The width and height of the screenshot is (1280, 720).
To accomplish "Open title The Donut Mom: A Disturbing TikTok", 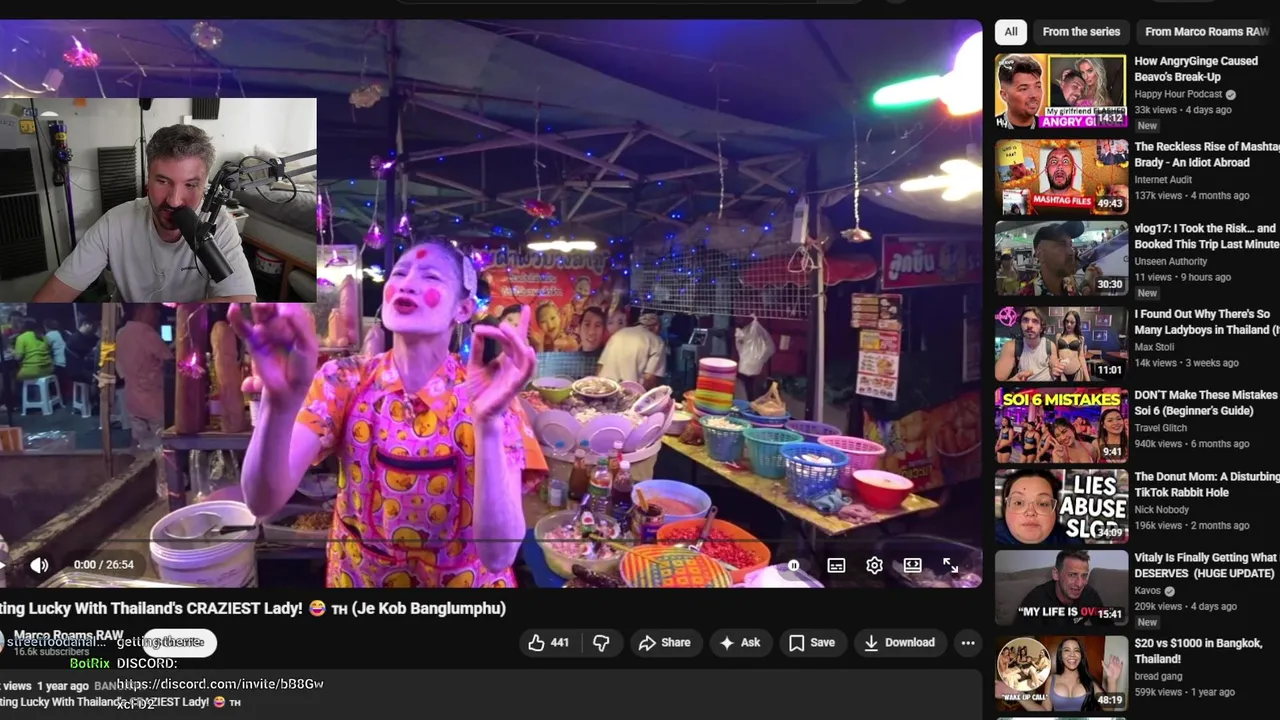I will (1207, 485).
